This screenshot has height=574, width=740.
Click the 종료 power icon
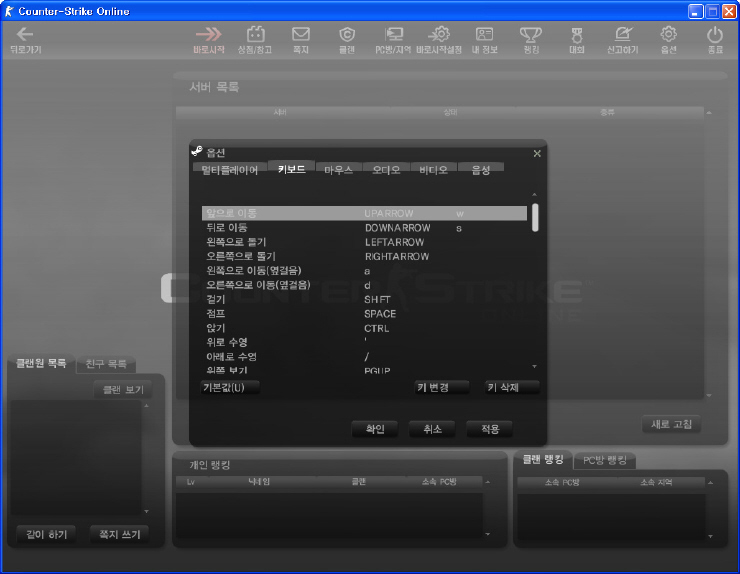point(715,34)
